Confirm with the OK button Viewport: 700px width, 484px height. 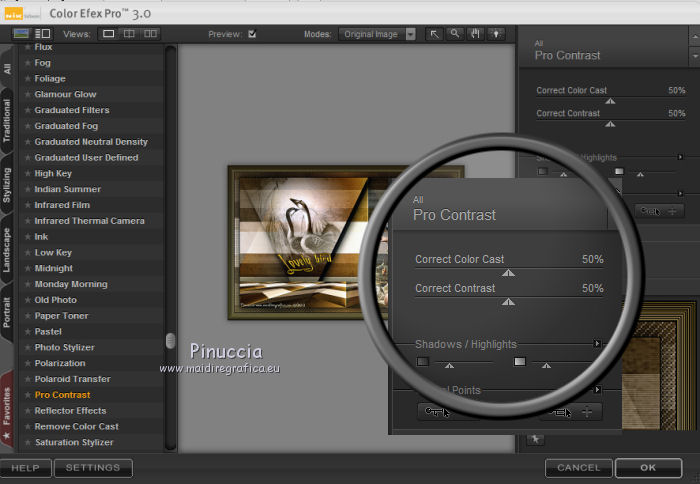(648, 468)
